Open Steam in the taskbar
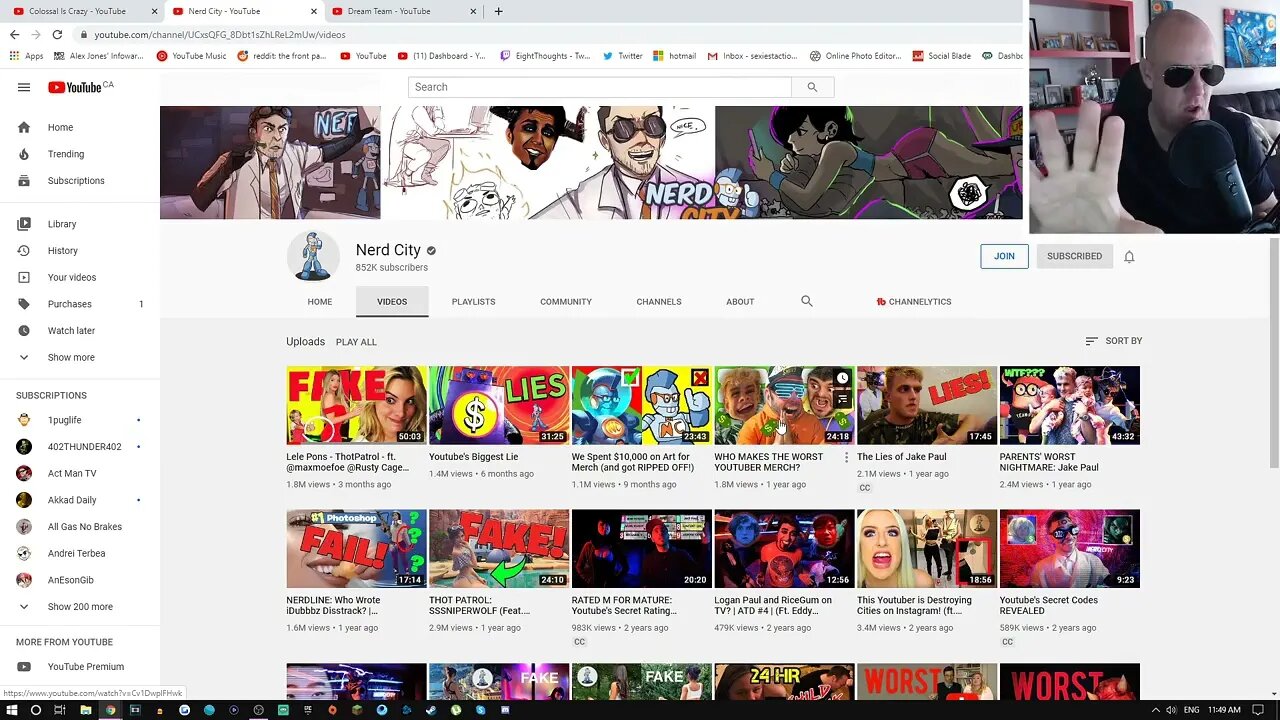Viewport: 1280px width, 720px height. (x=431, y=710)
